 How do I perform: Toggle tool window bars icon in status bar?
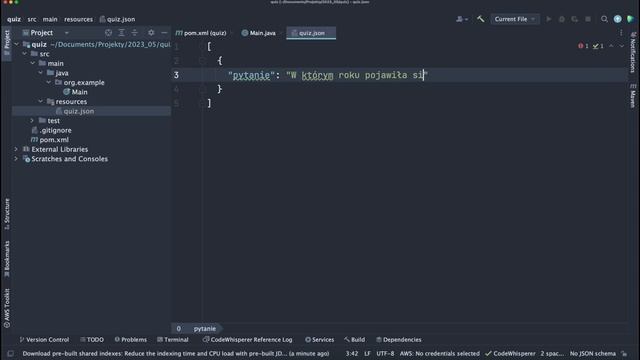[x=11, y=353]
